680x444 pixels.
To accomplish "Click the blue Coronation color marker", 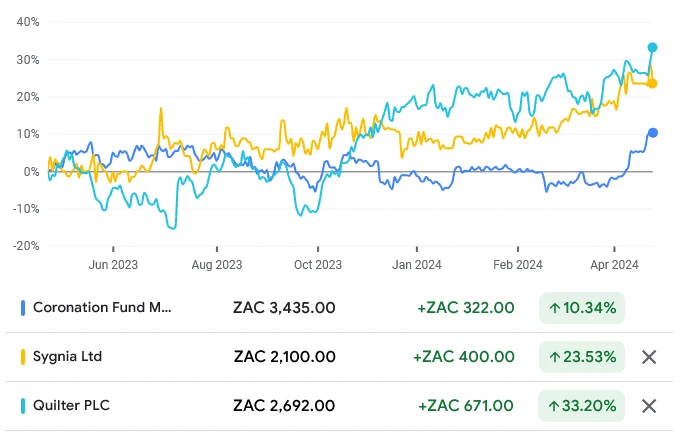I will tap(23, 308).
